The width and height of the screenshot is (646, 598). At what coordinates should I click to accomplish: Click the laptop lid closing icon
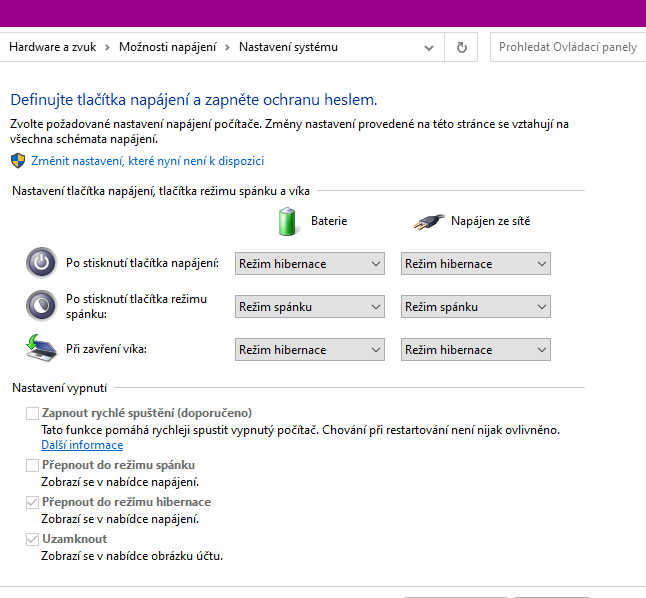coord(40,349)
